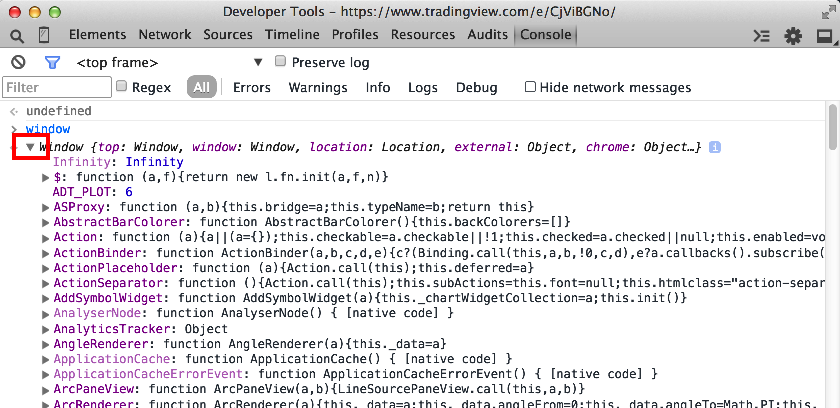The height and width of the screenshot is (408, 840).
Task: Switch to the Audits tab
Action: click(x=488, y=35)
